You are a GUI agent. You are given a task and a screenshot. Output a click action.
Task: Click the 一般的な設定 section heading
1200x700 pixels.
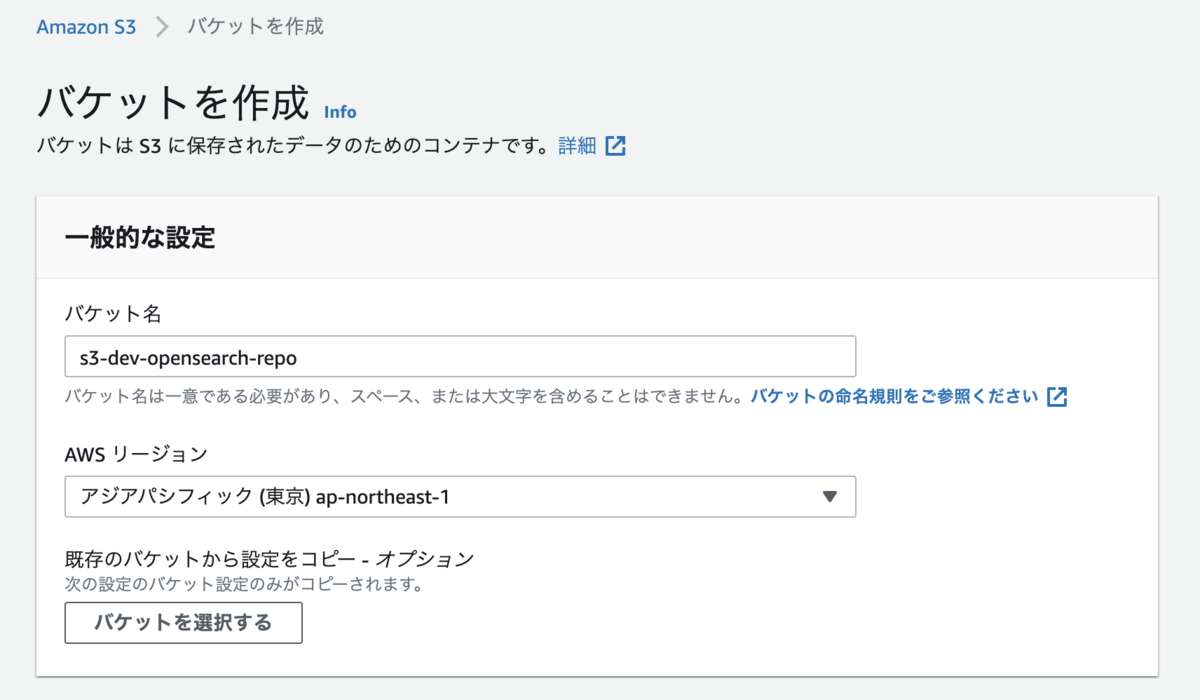[x=140, y=238]
